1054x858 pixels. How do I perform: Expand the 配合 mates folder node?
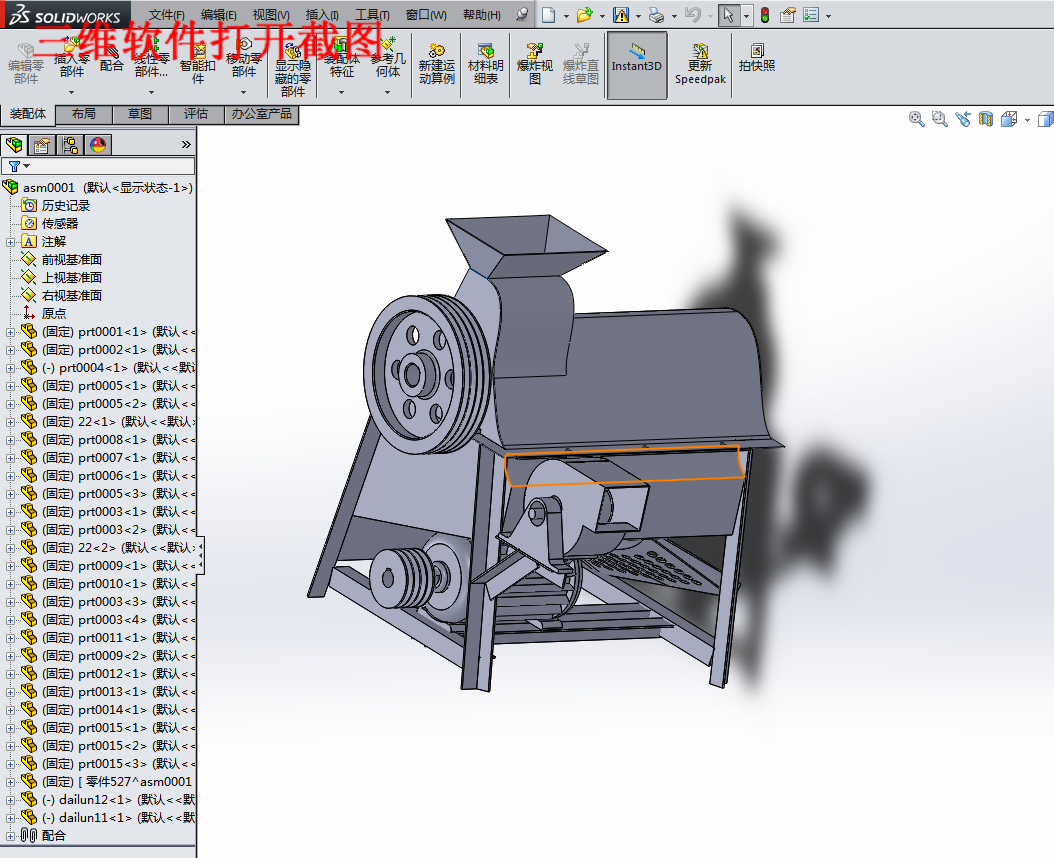[x=10, y=836]
